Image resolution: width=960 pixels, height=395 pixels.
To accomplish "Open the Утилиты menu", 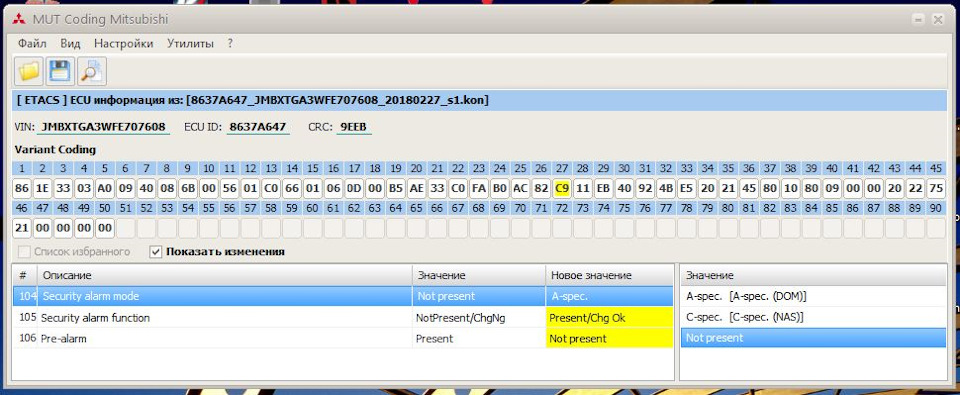I will (190, 43).
